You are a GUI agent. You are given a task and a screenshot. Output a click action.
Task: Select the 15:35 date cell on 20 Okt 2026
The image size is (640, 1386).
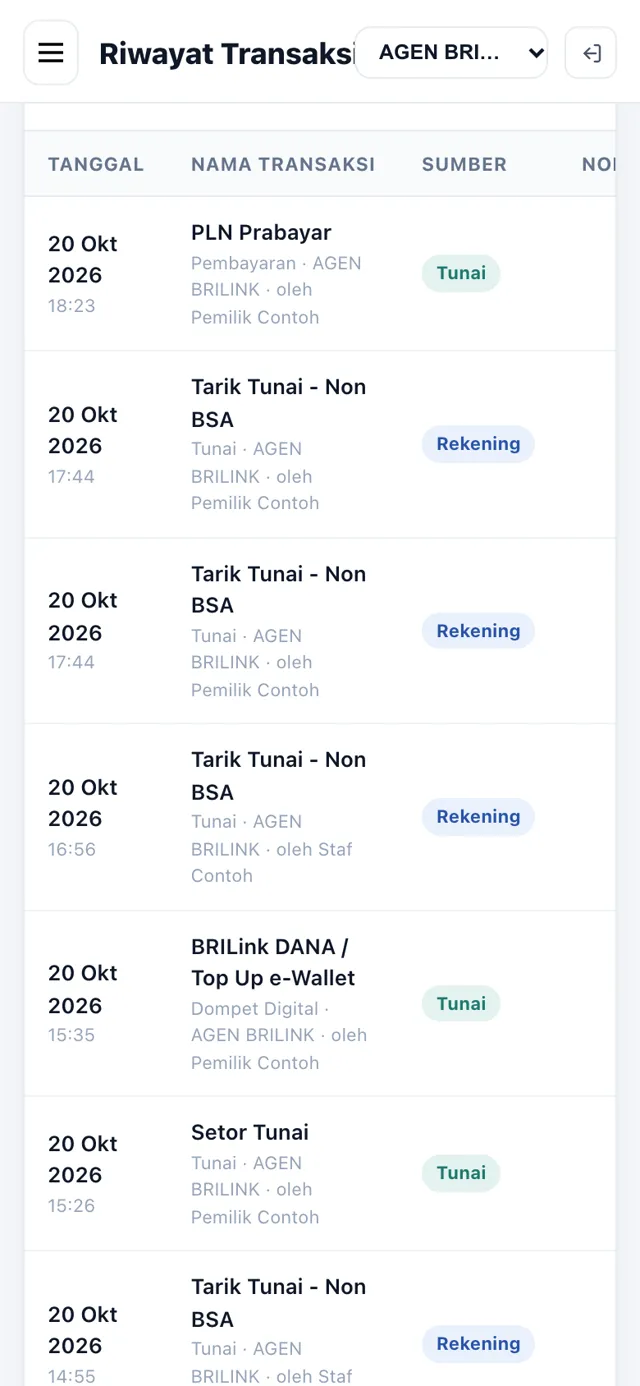coord(83,1003)
